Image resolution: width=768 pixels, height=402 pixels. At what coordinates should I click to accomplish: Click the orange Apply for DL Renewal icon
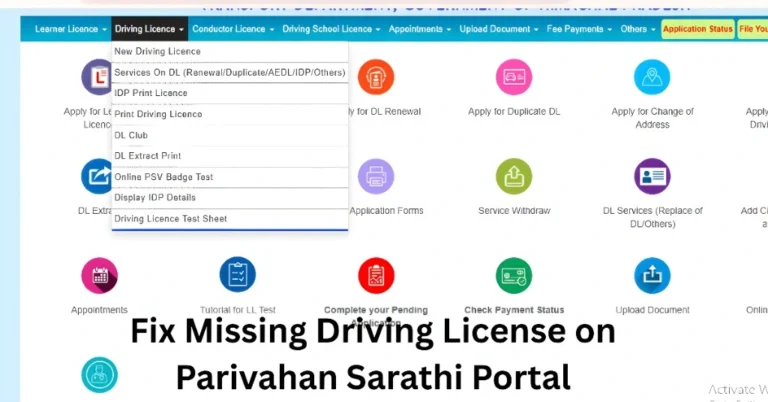[x=376, y=77]
